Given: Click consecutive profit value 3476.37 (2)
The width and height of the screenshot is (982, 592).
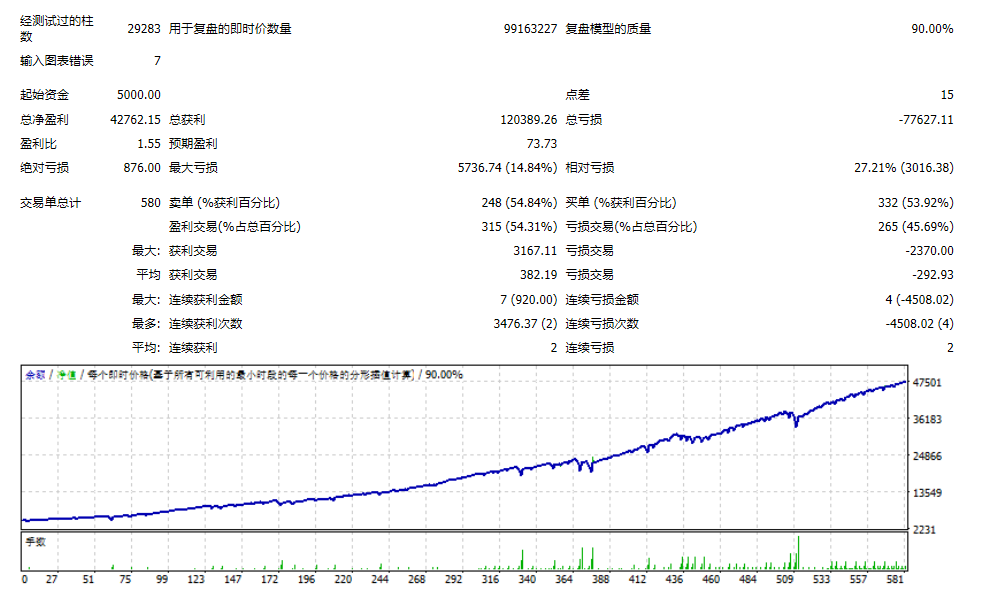Looking at the screenshot, I should 525,324.
